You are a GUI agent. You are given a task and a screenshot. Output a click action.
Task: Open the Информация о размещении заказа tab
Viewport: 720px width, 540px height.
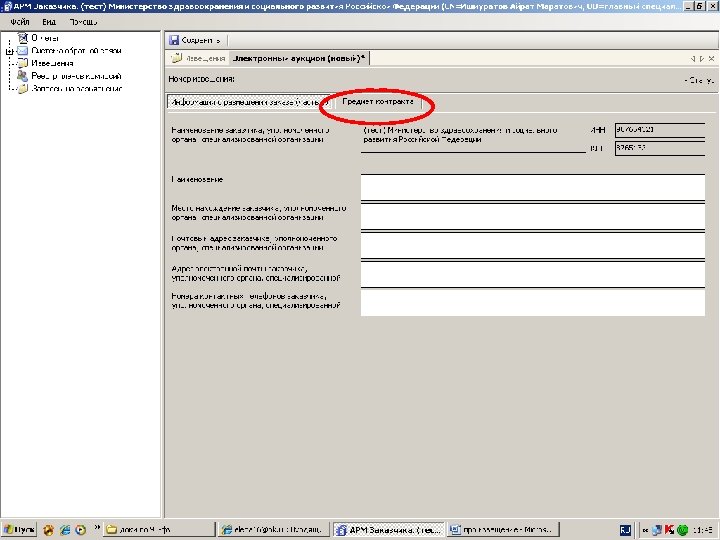point(248,102)
